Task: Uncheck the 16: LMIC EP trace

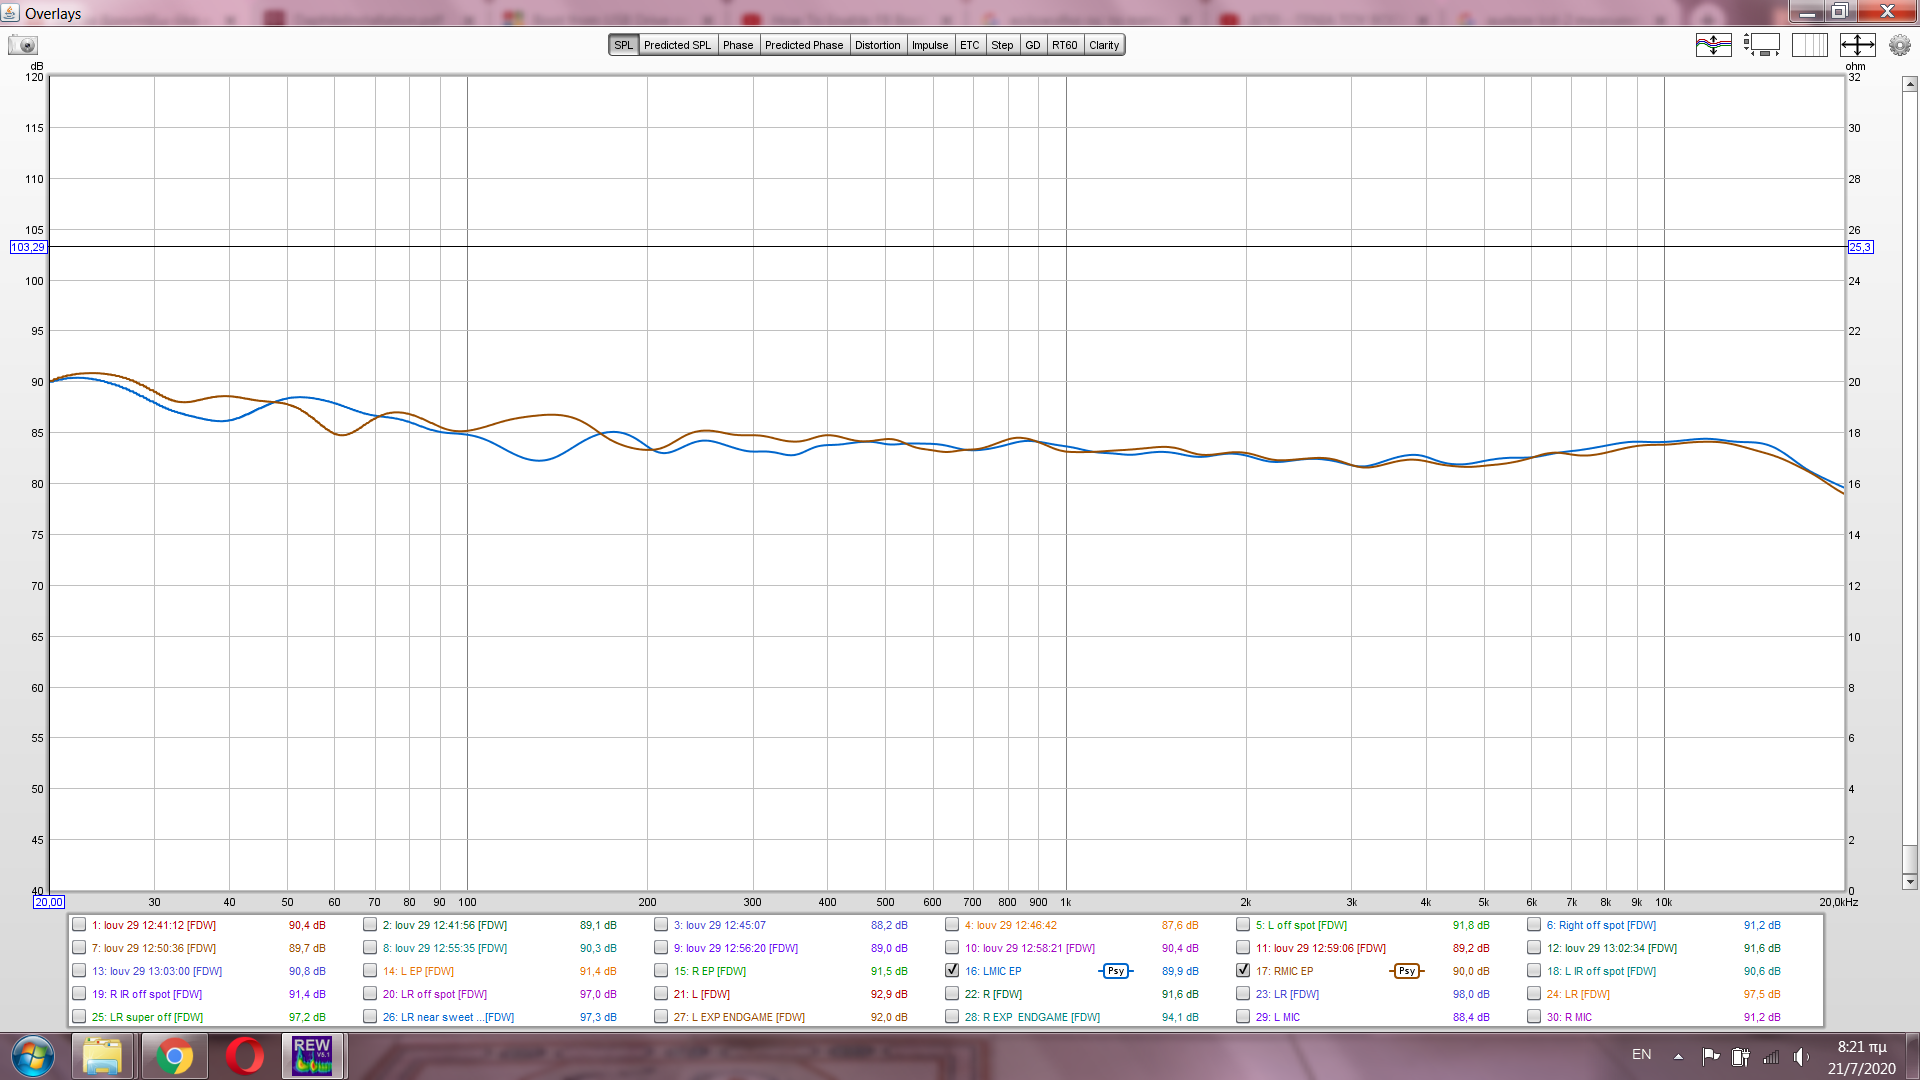Action: pos(952,970)
